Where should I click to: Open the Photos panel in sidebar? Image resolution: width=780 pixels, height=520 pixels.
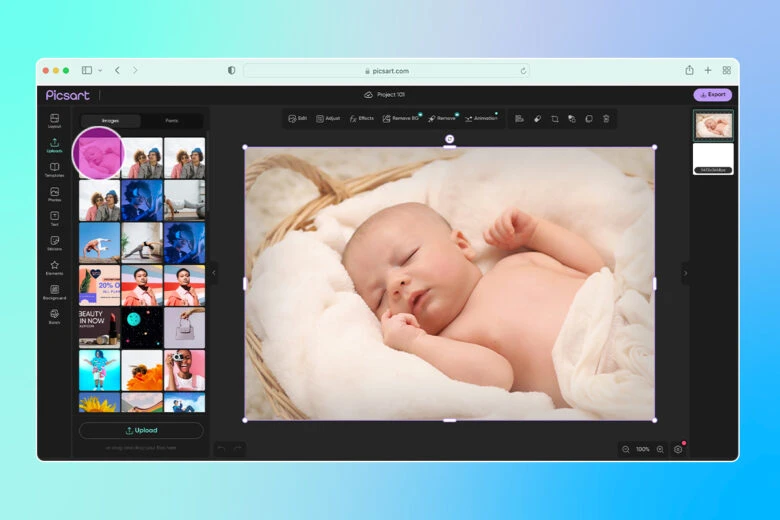[54, 194]
